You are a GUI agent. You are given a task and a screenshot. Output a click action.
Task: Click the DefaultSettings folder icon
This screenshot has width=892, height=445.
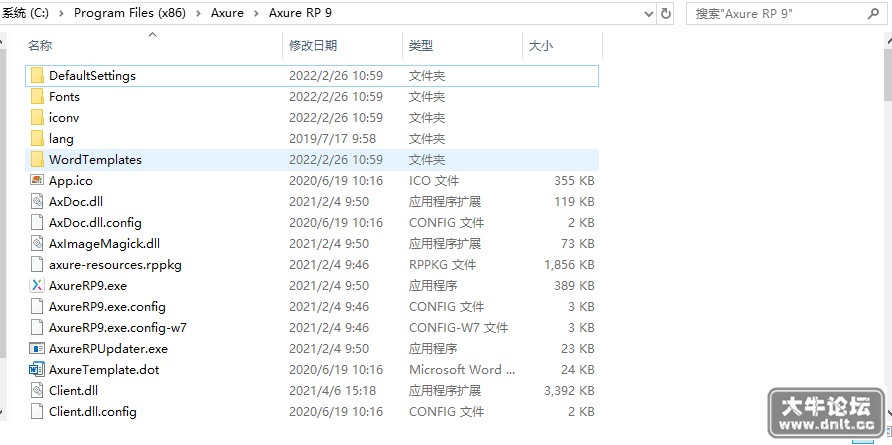[38, 76]
